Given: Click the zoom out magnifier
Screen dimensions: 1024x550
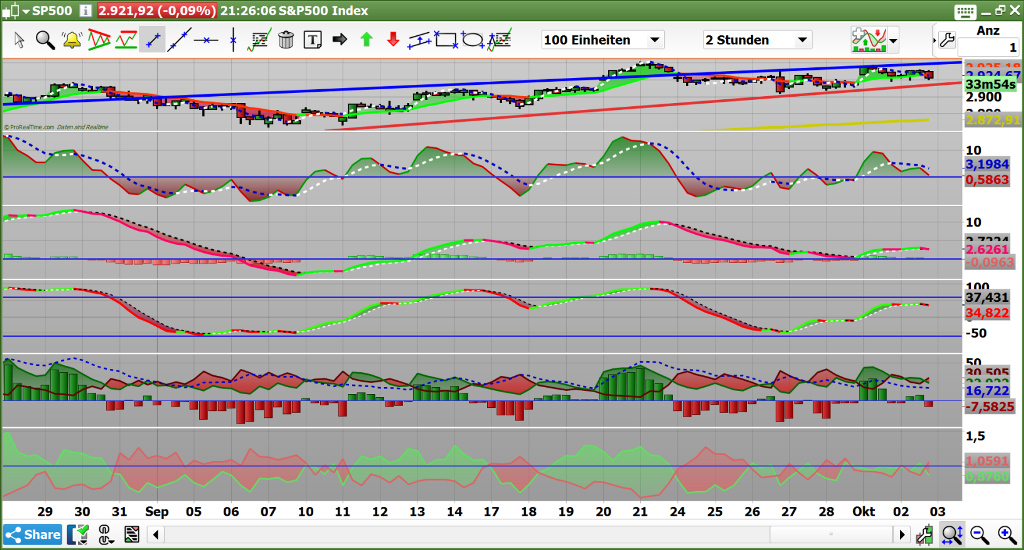Looking at the screenshot, I should coord(979,534).
